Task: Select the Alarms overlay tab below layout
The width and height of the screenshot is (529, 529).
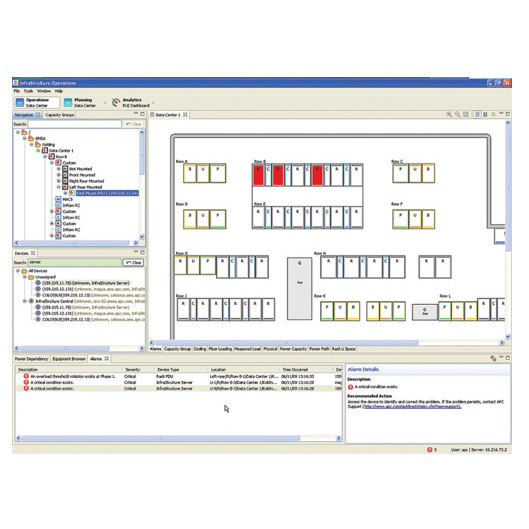Action: (x=156, y=349)
